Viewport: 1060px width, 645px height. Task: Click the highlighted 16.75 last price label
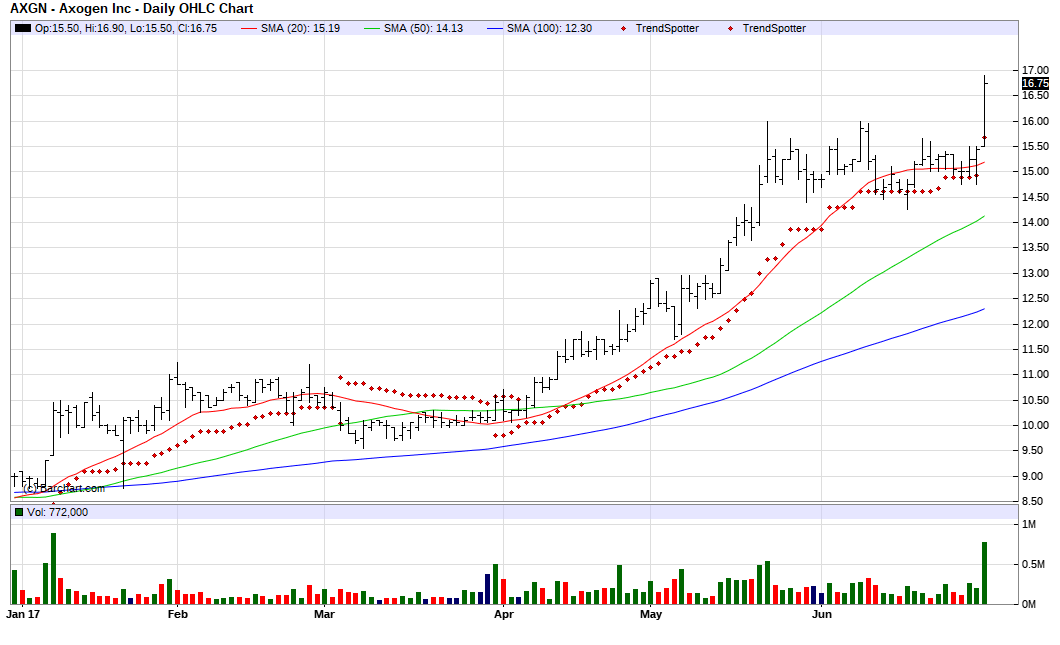tap(1035, 83)
